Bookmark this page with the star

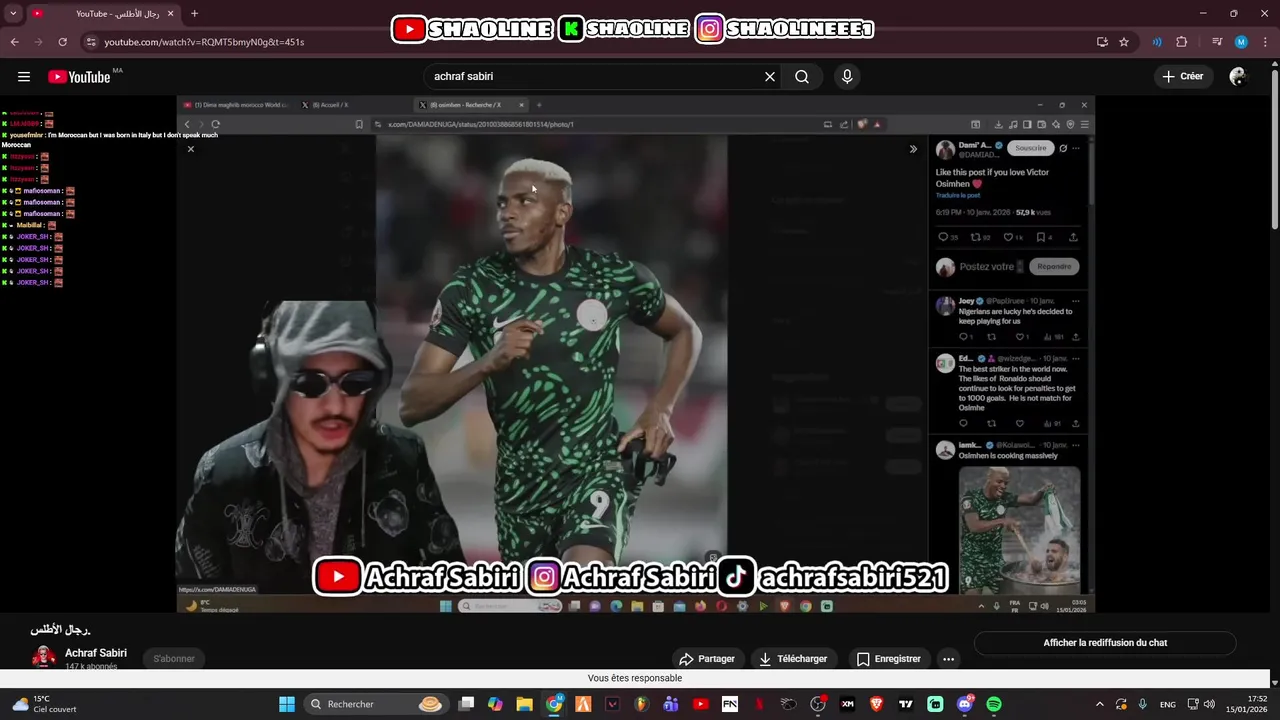[1124, 42]
